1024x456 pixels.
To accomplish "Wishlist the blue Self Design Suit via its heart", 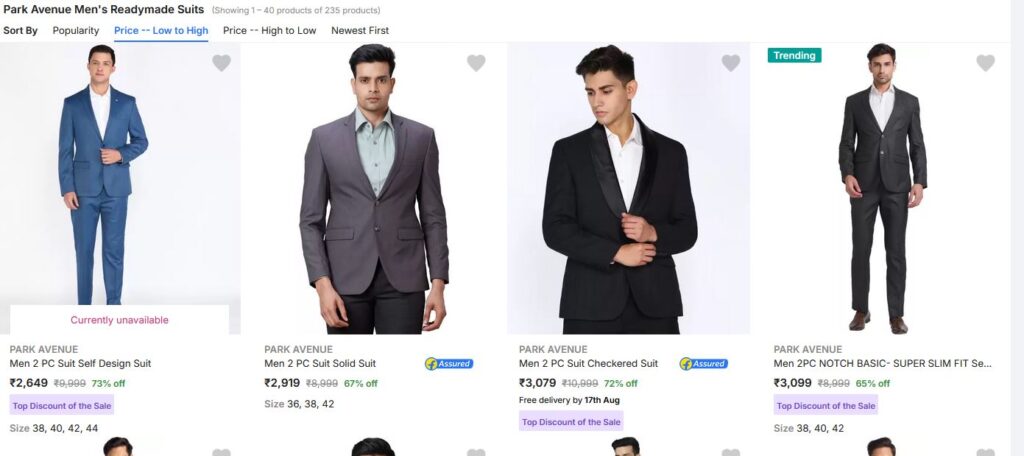I will tap(221, 63).
